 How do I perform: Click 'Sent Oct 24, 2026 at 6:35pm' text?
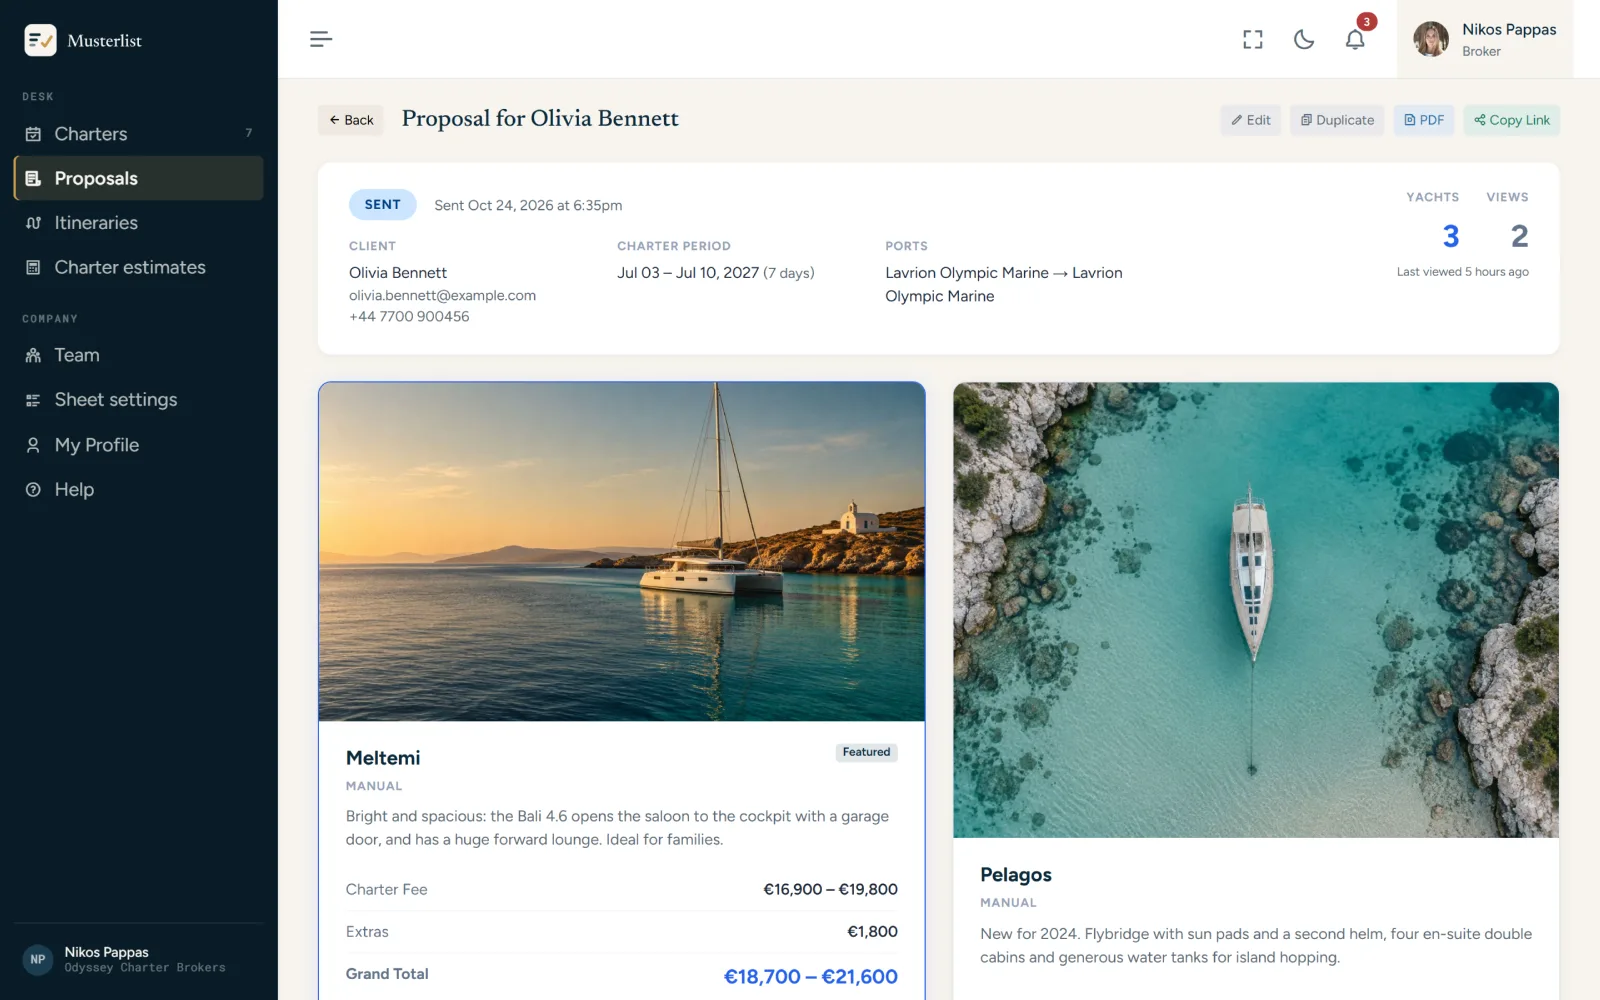(528, 205)
